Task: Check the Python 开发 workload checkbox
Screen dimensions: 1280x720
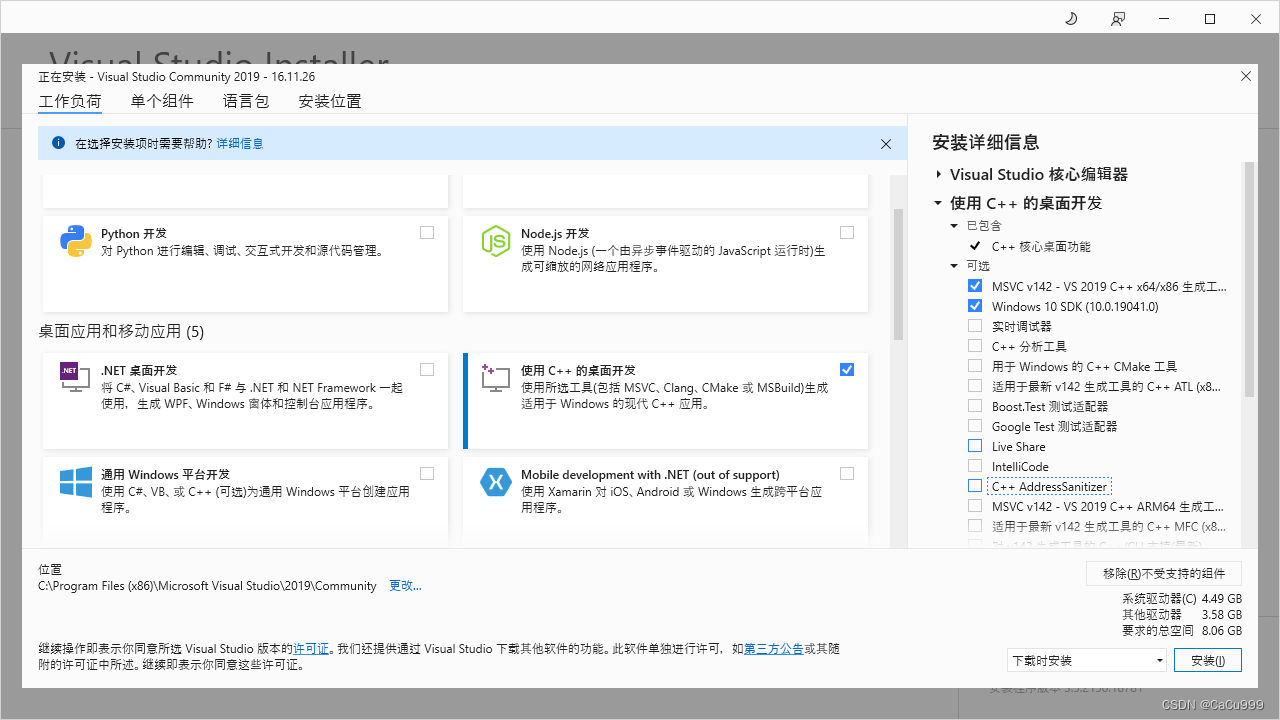Action: pyautogui.click(x=427, y=232)
